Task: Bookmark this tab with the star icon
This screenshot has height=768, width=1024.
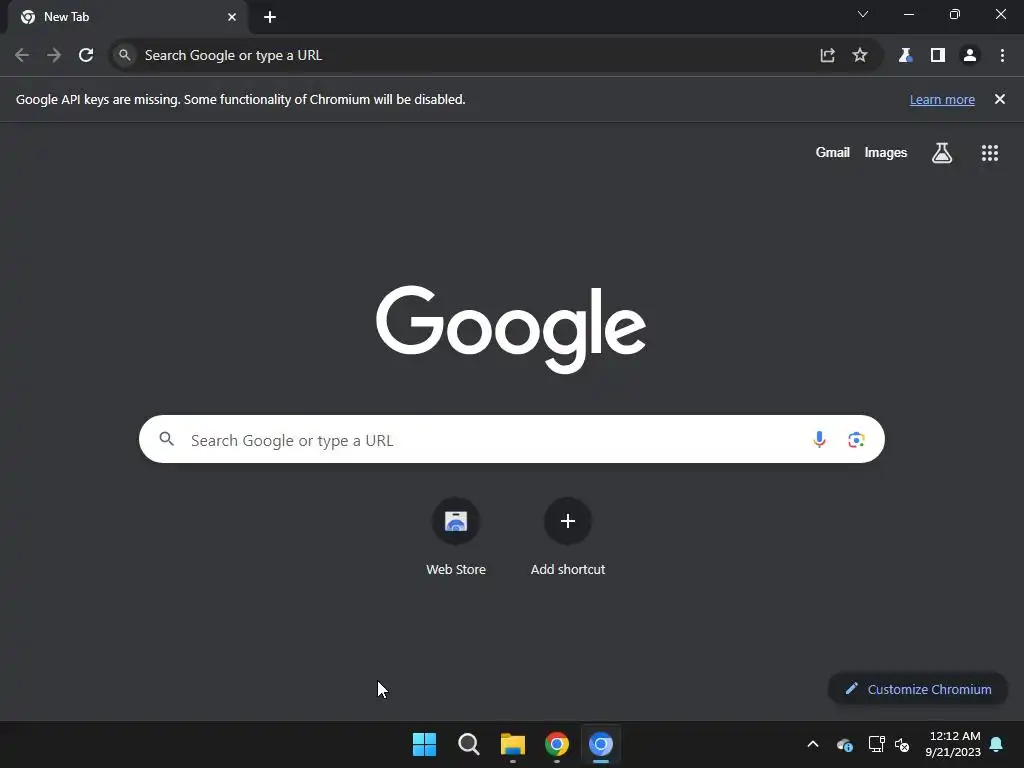Action: [x=860, y=56]
